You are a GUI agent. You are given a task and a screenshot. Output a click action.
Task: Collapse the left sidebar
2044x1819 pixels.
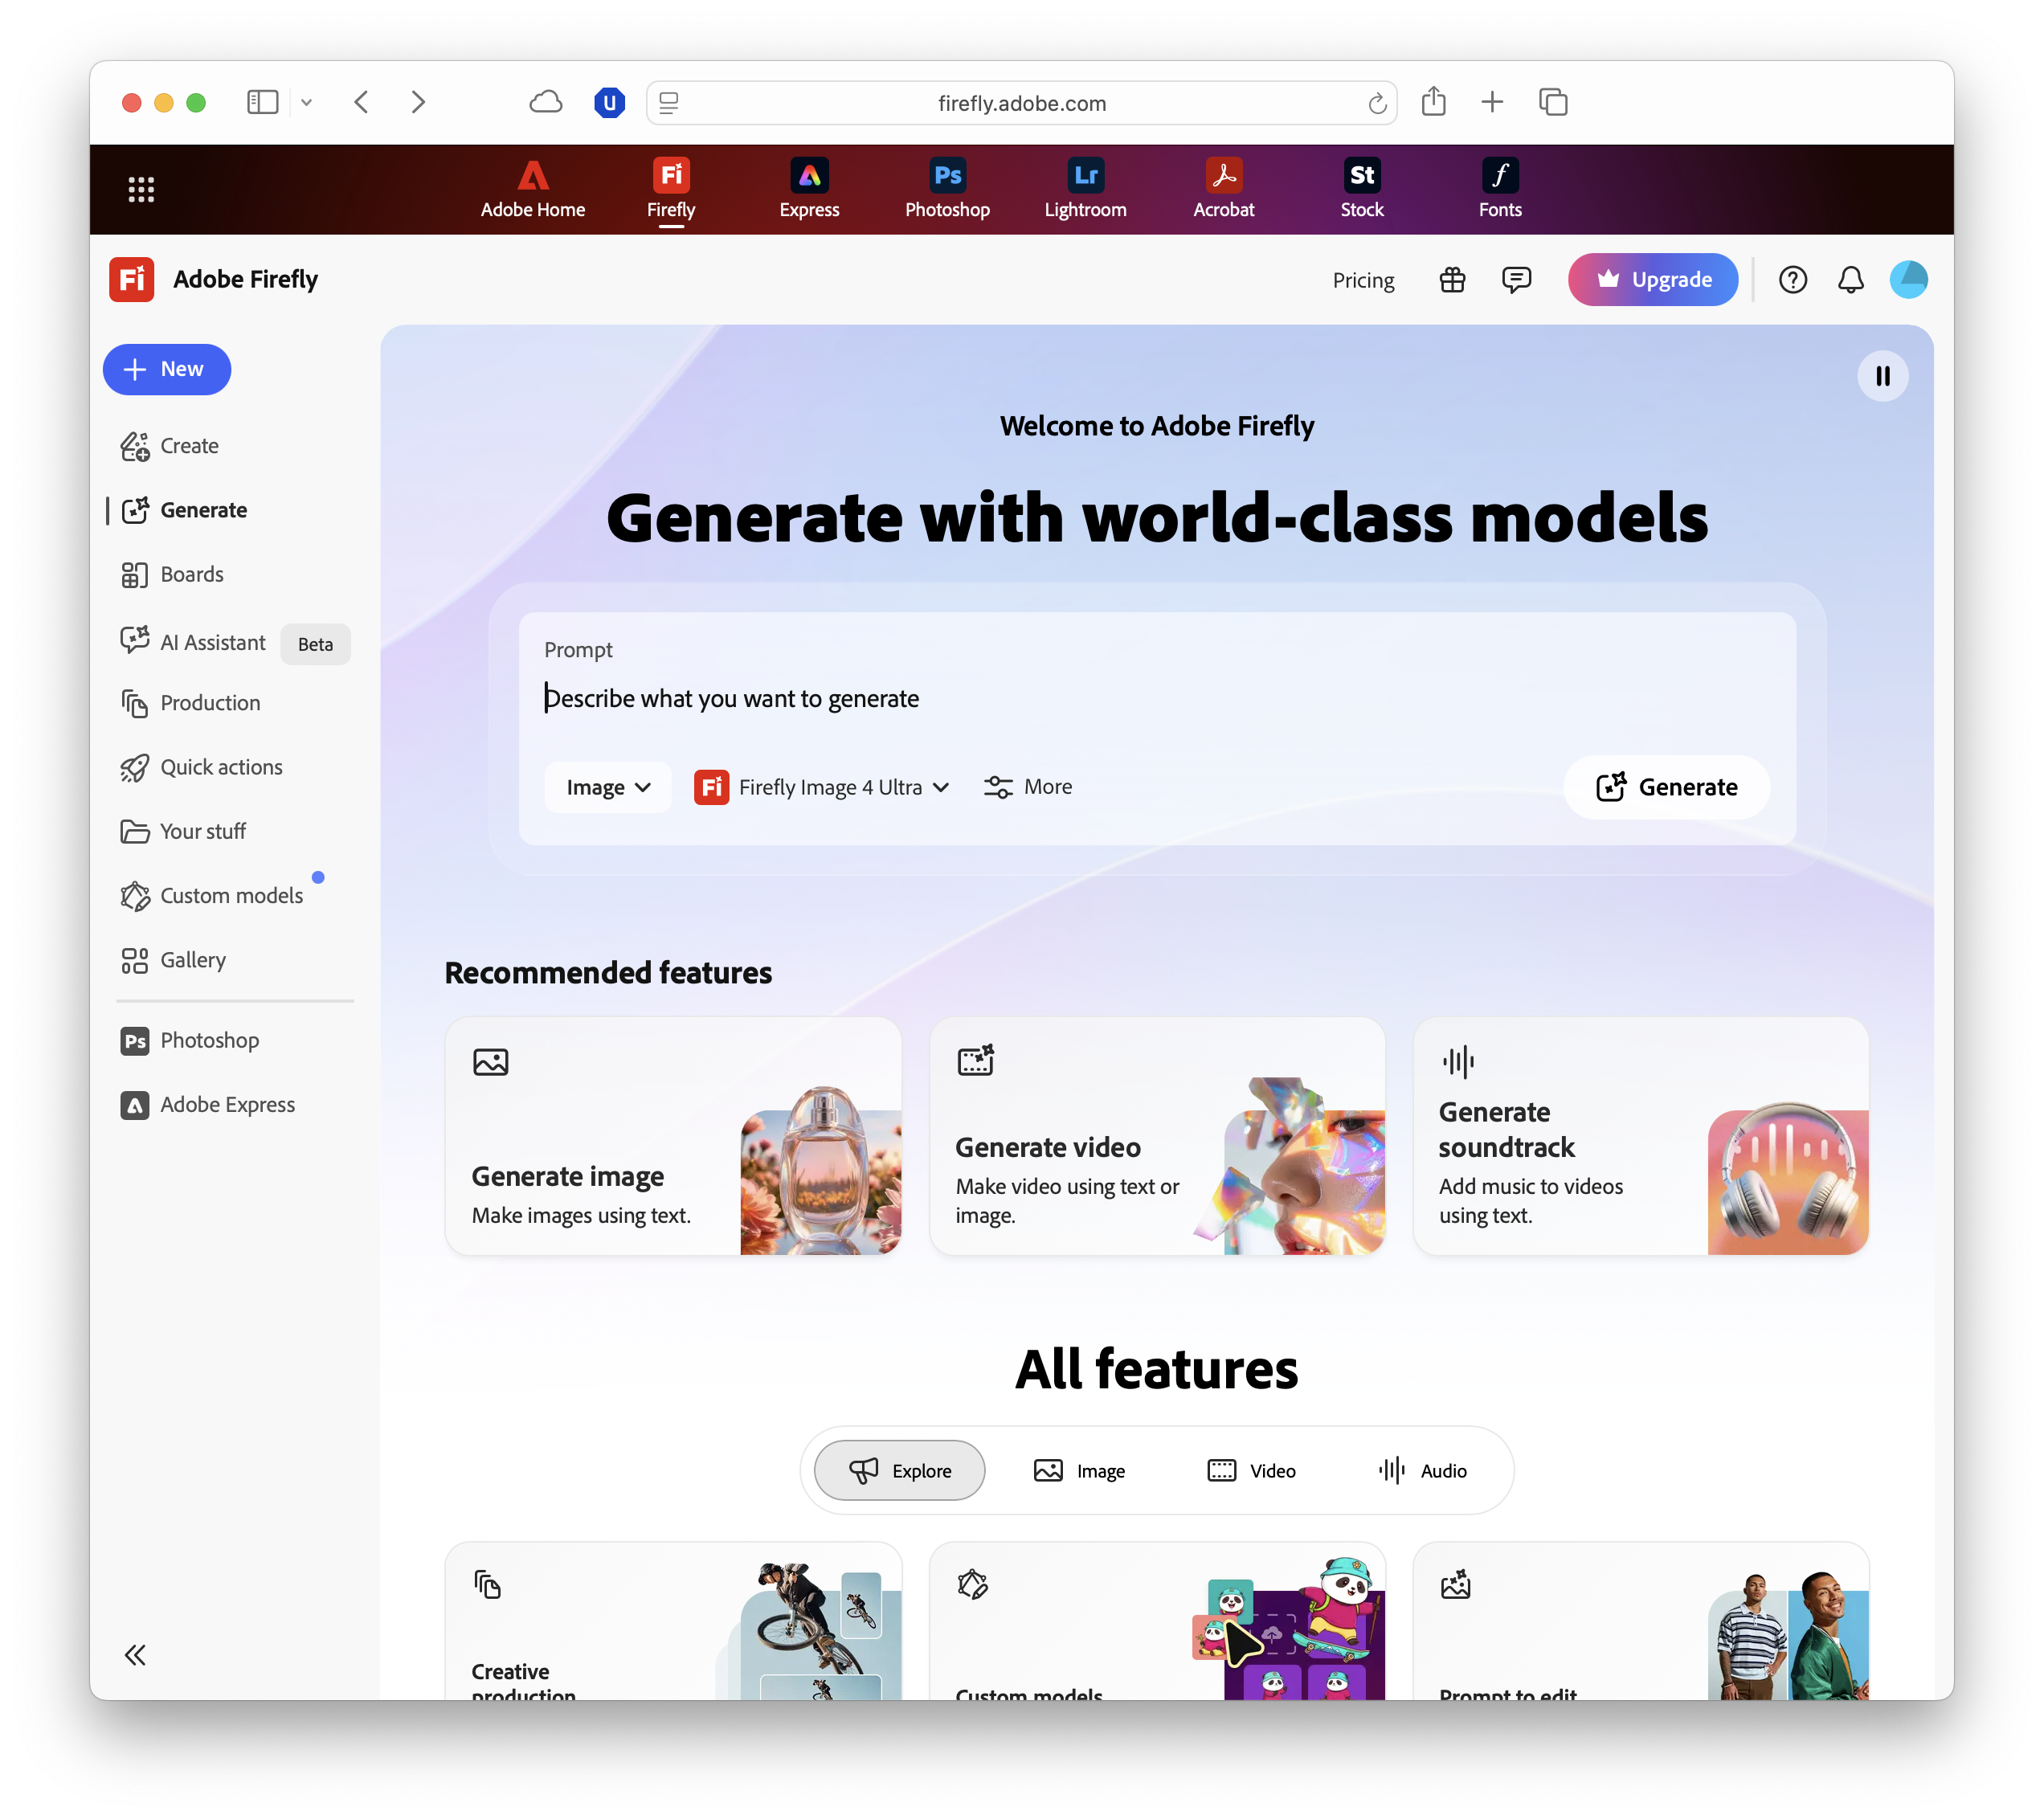135,1655
